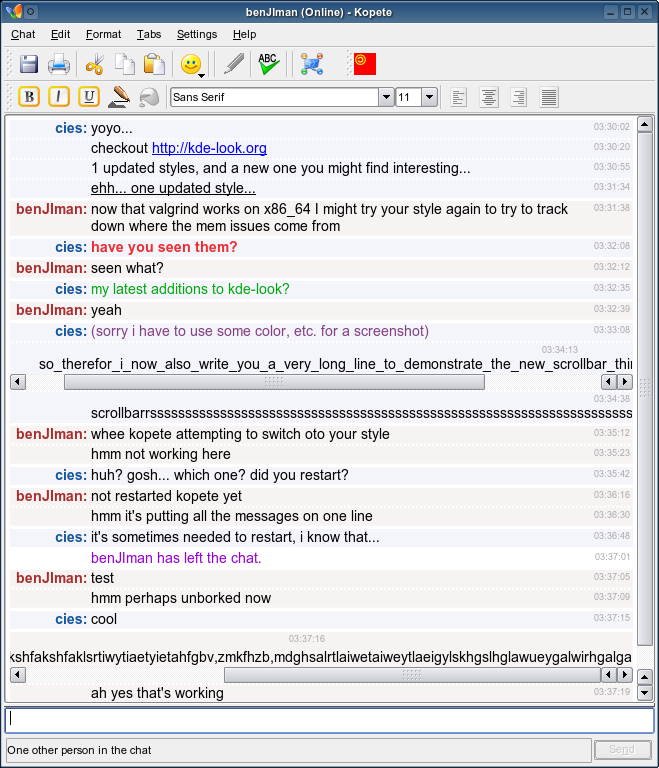Click the 'ah yes that's working' message
The height and width of the screenshot is (768, 659).
click(x=157, y=693)
